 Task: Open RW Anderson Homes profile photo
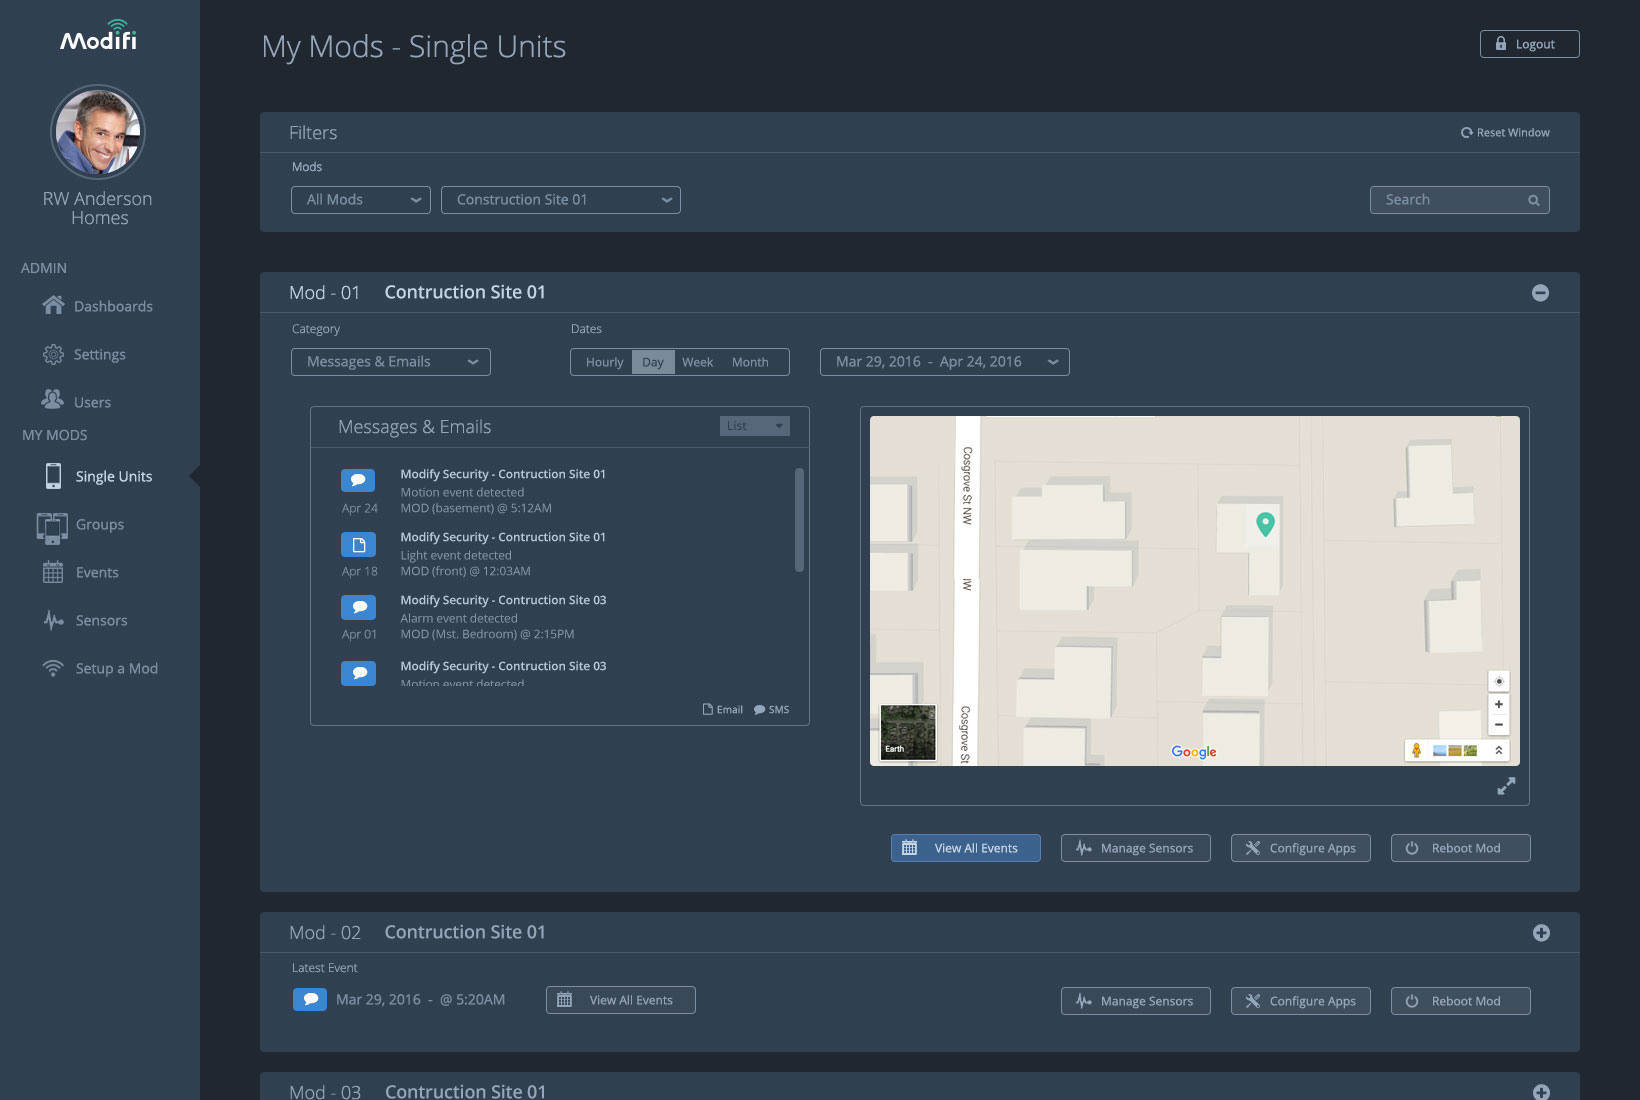(x=98, y=132)
